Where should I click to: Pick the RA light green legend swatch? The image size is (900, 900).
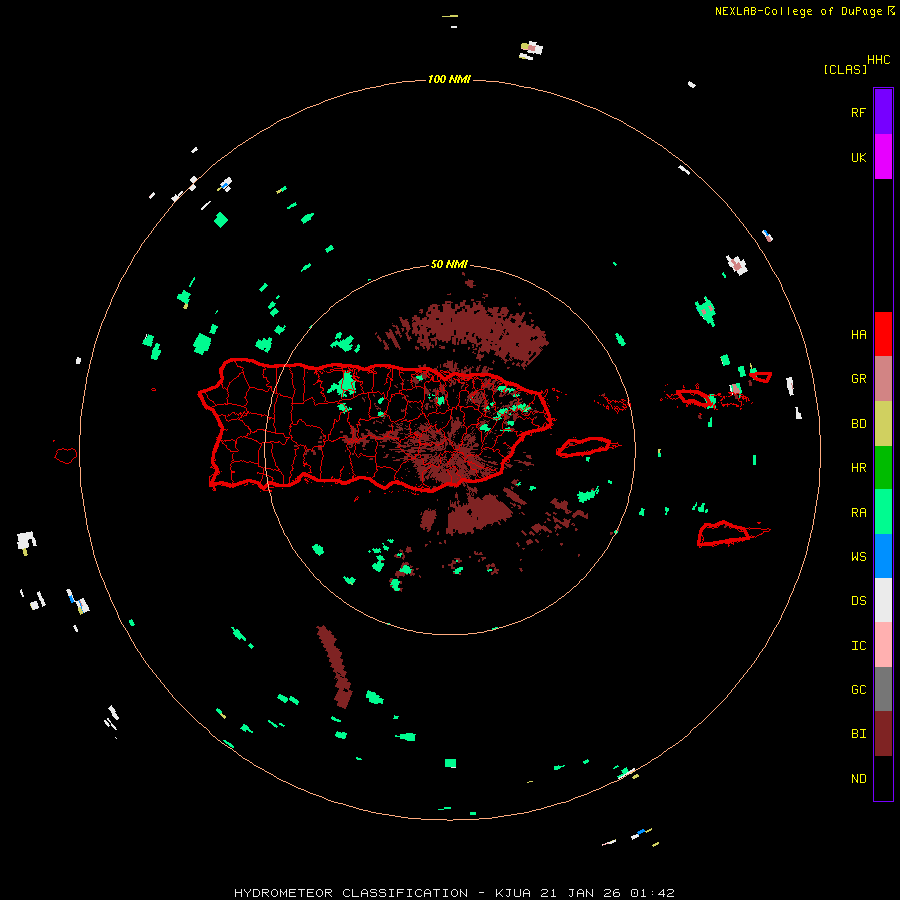(x=883, y=512)
